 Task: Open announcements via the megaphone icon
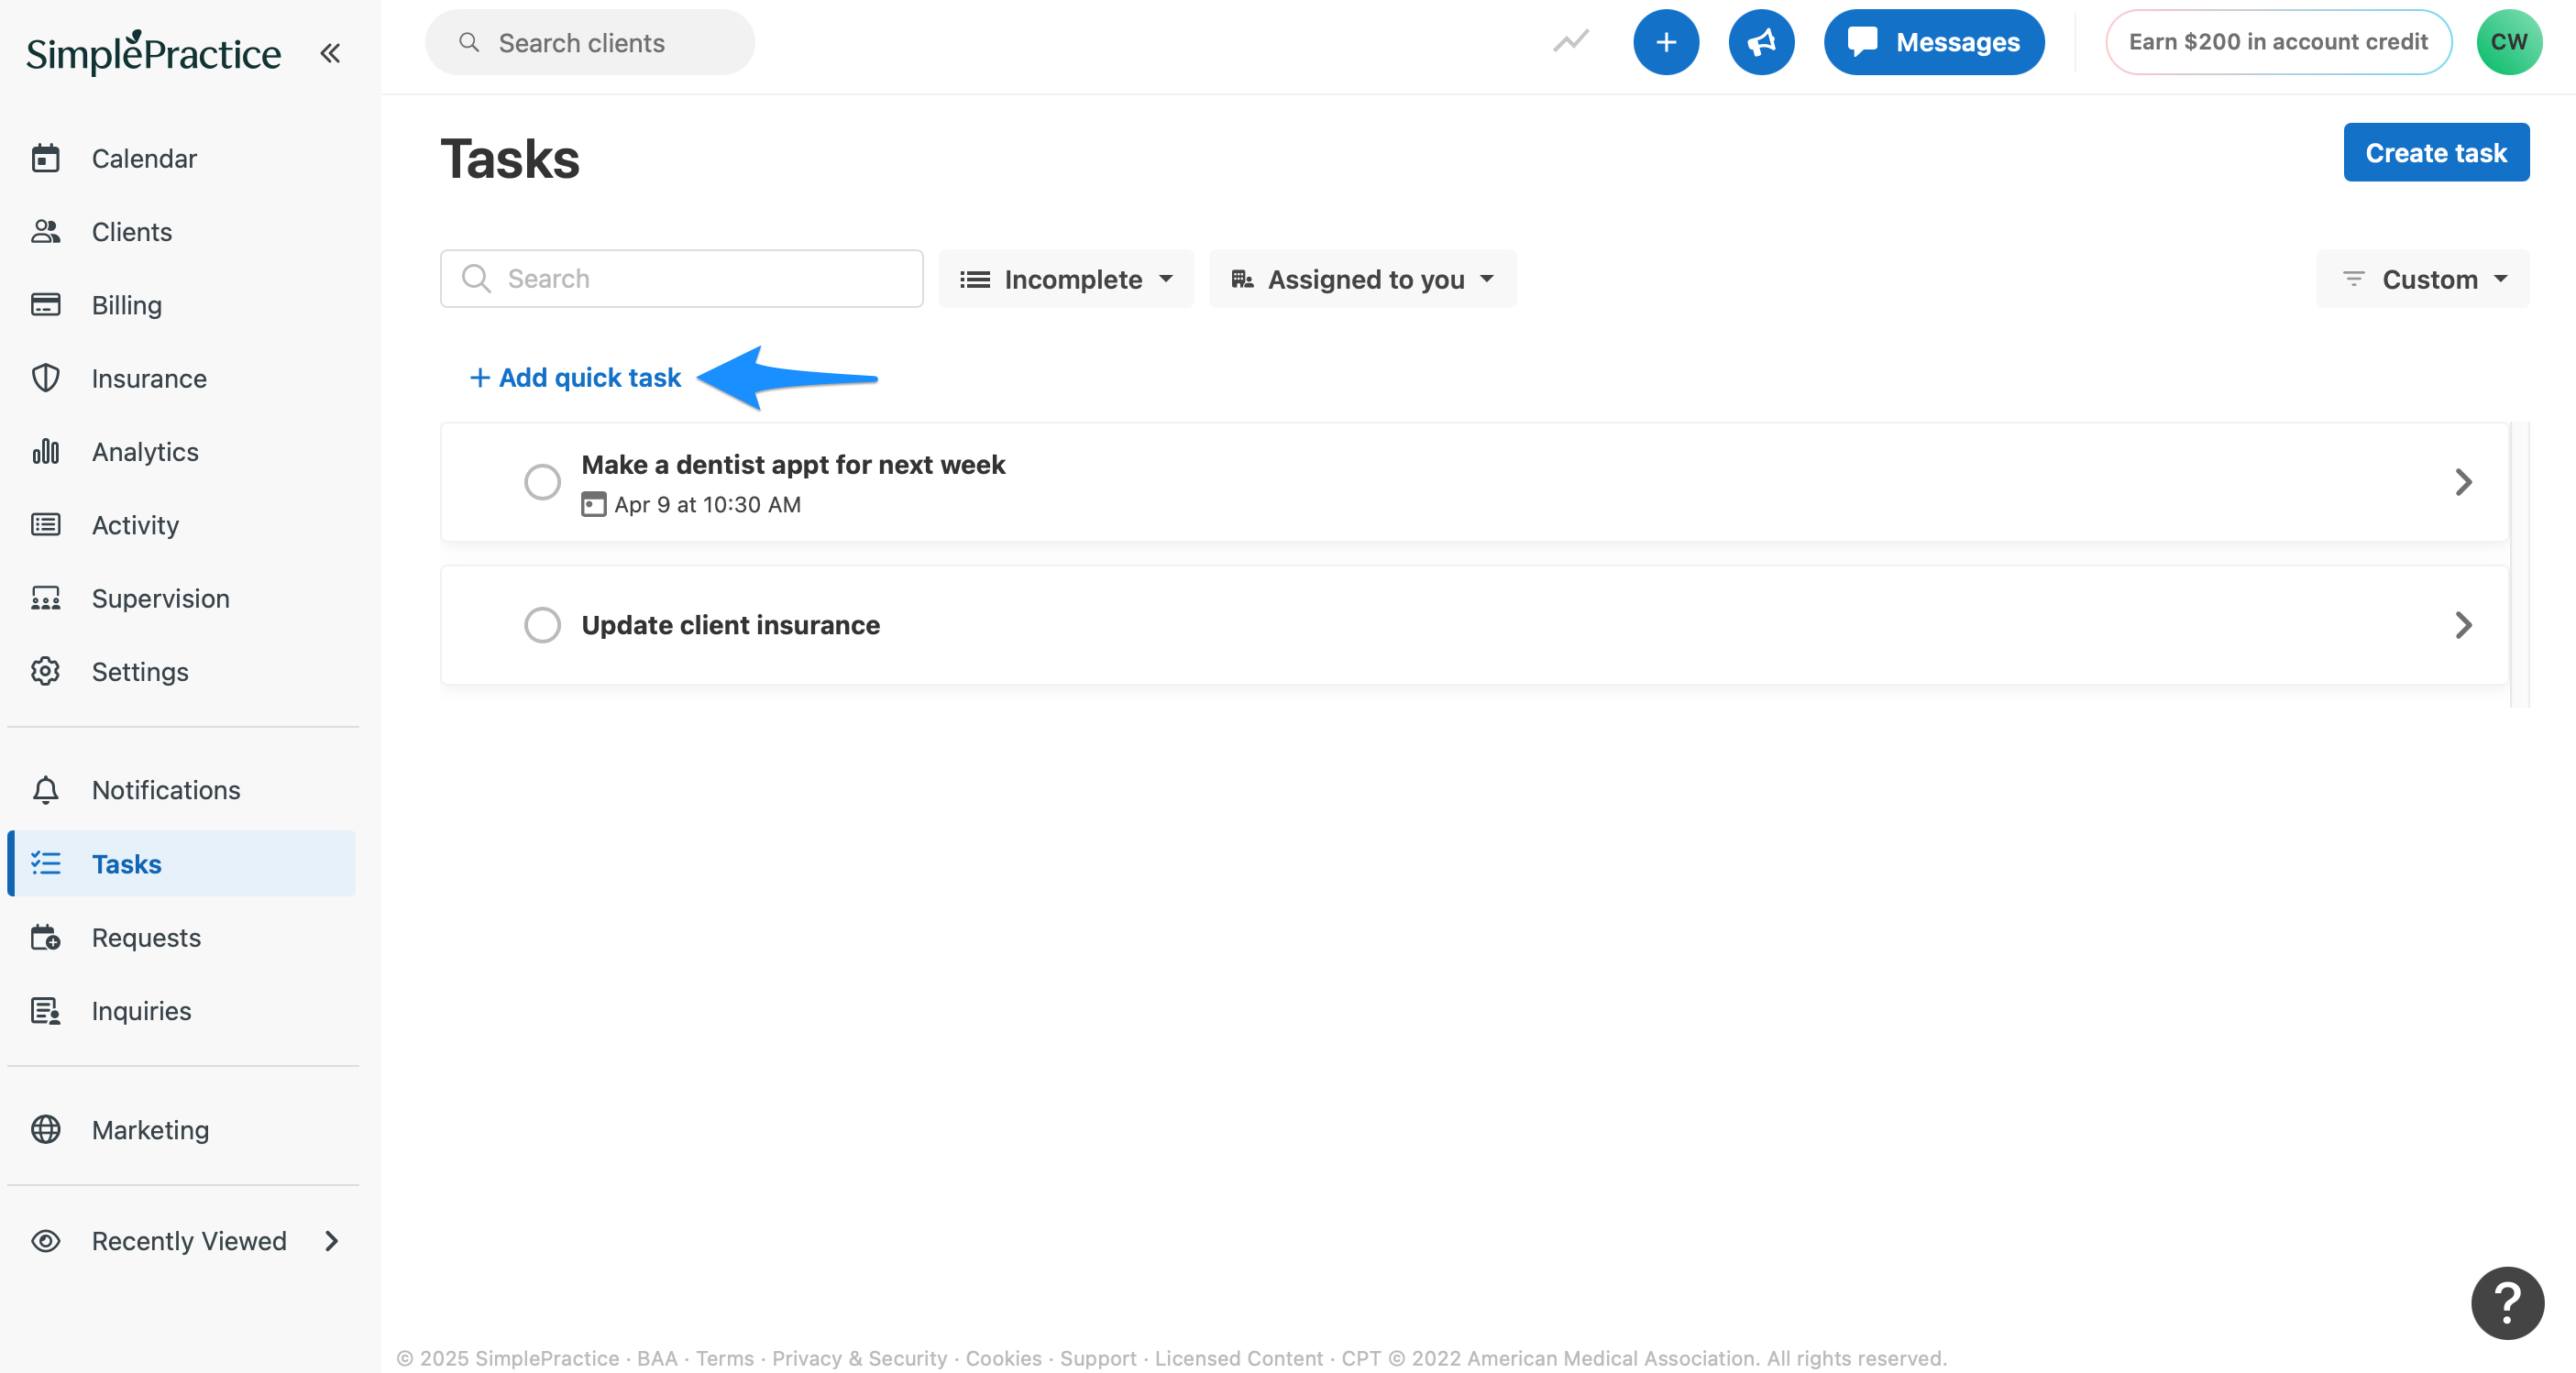coord(1761,42)
